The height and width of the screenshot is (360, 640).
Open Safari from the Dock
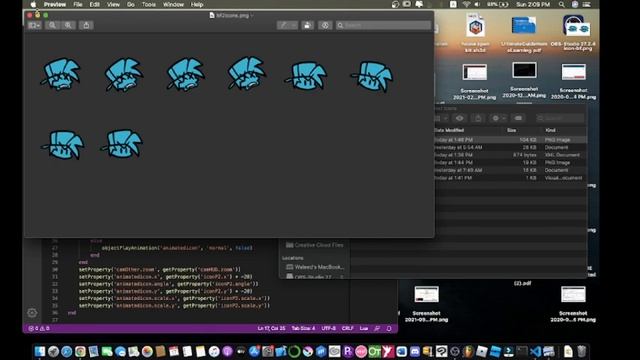pyautogui.click(x=67, y=351)
